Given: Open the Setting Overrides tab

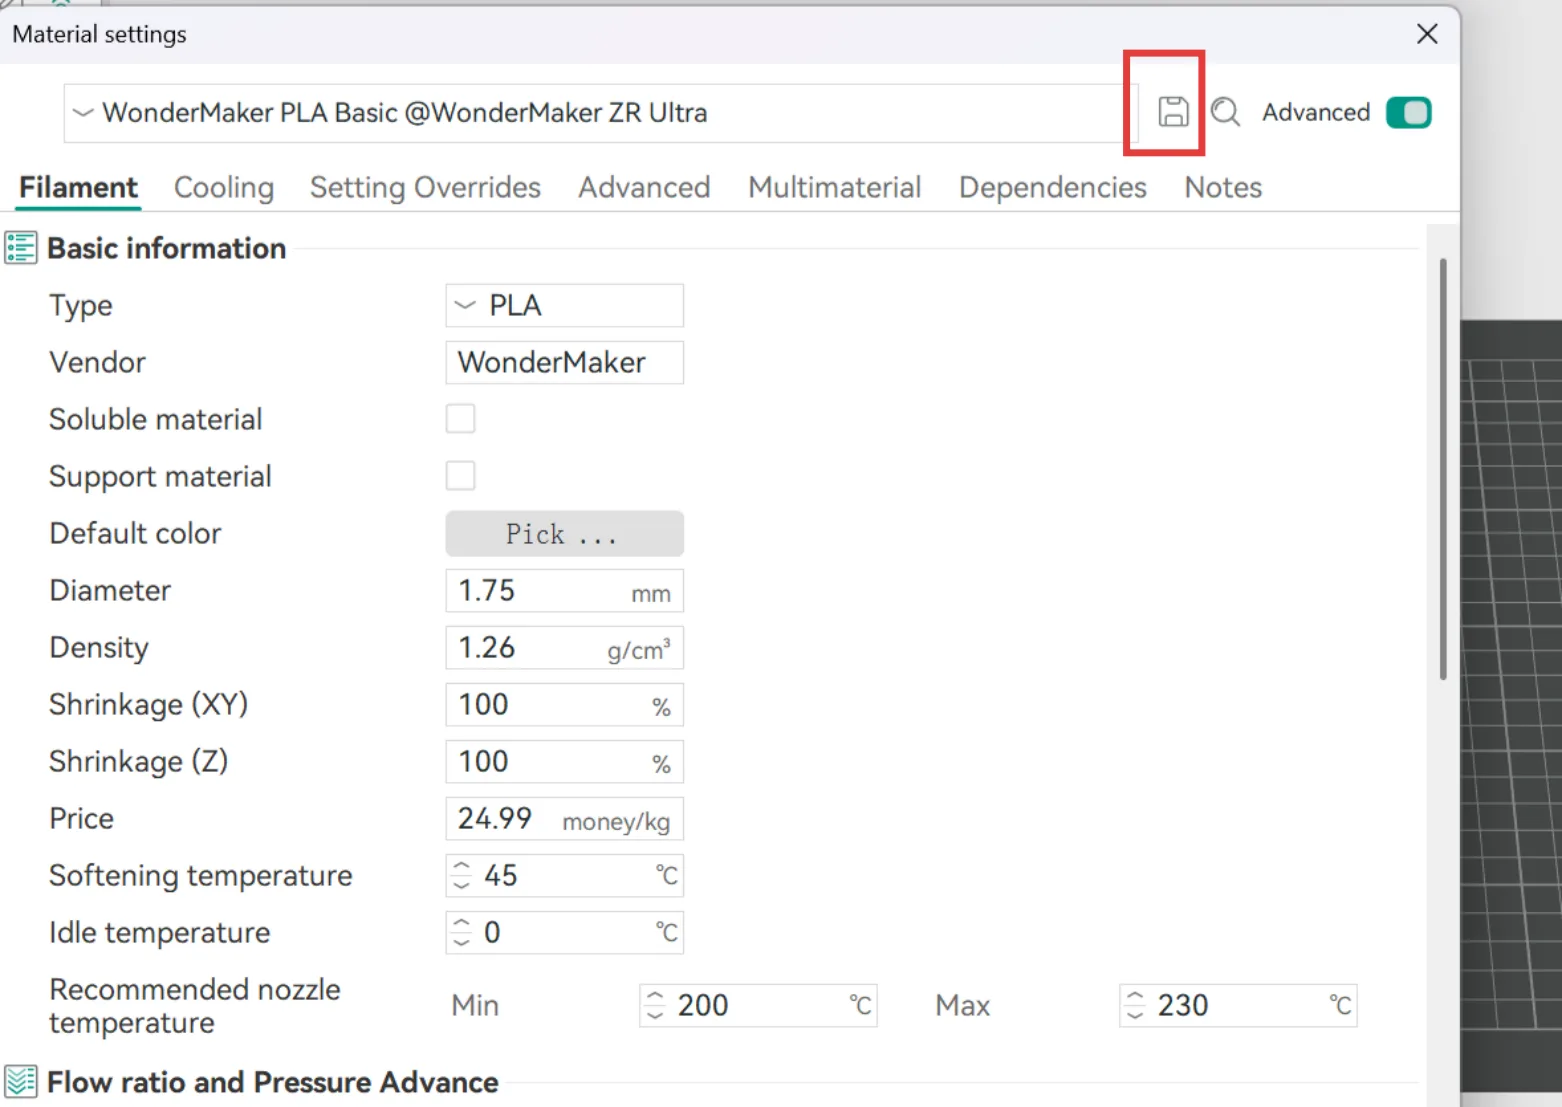Looking at the screenshot, I should point(425,187).
